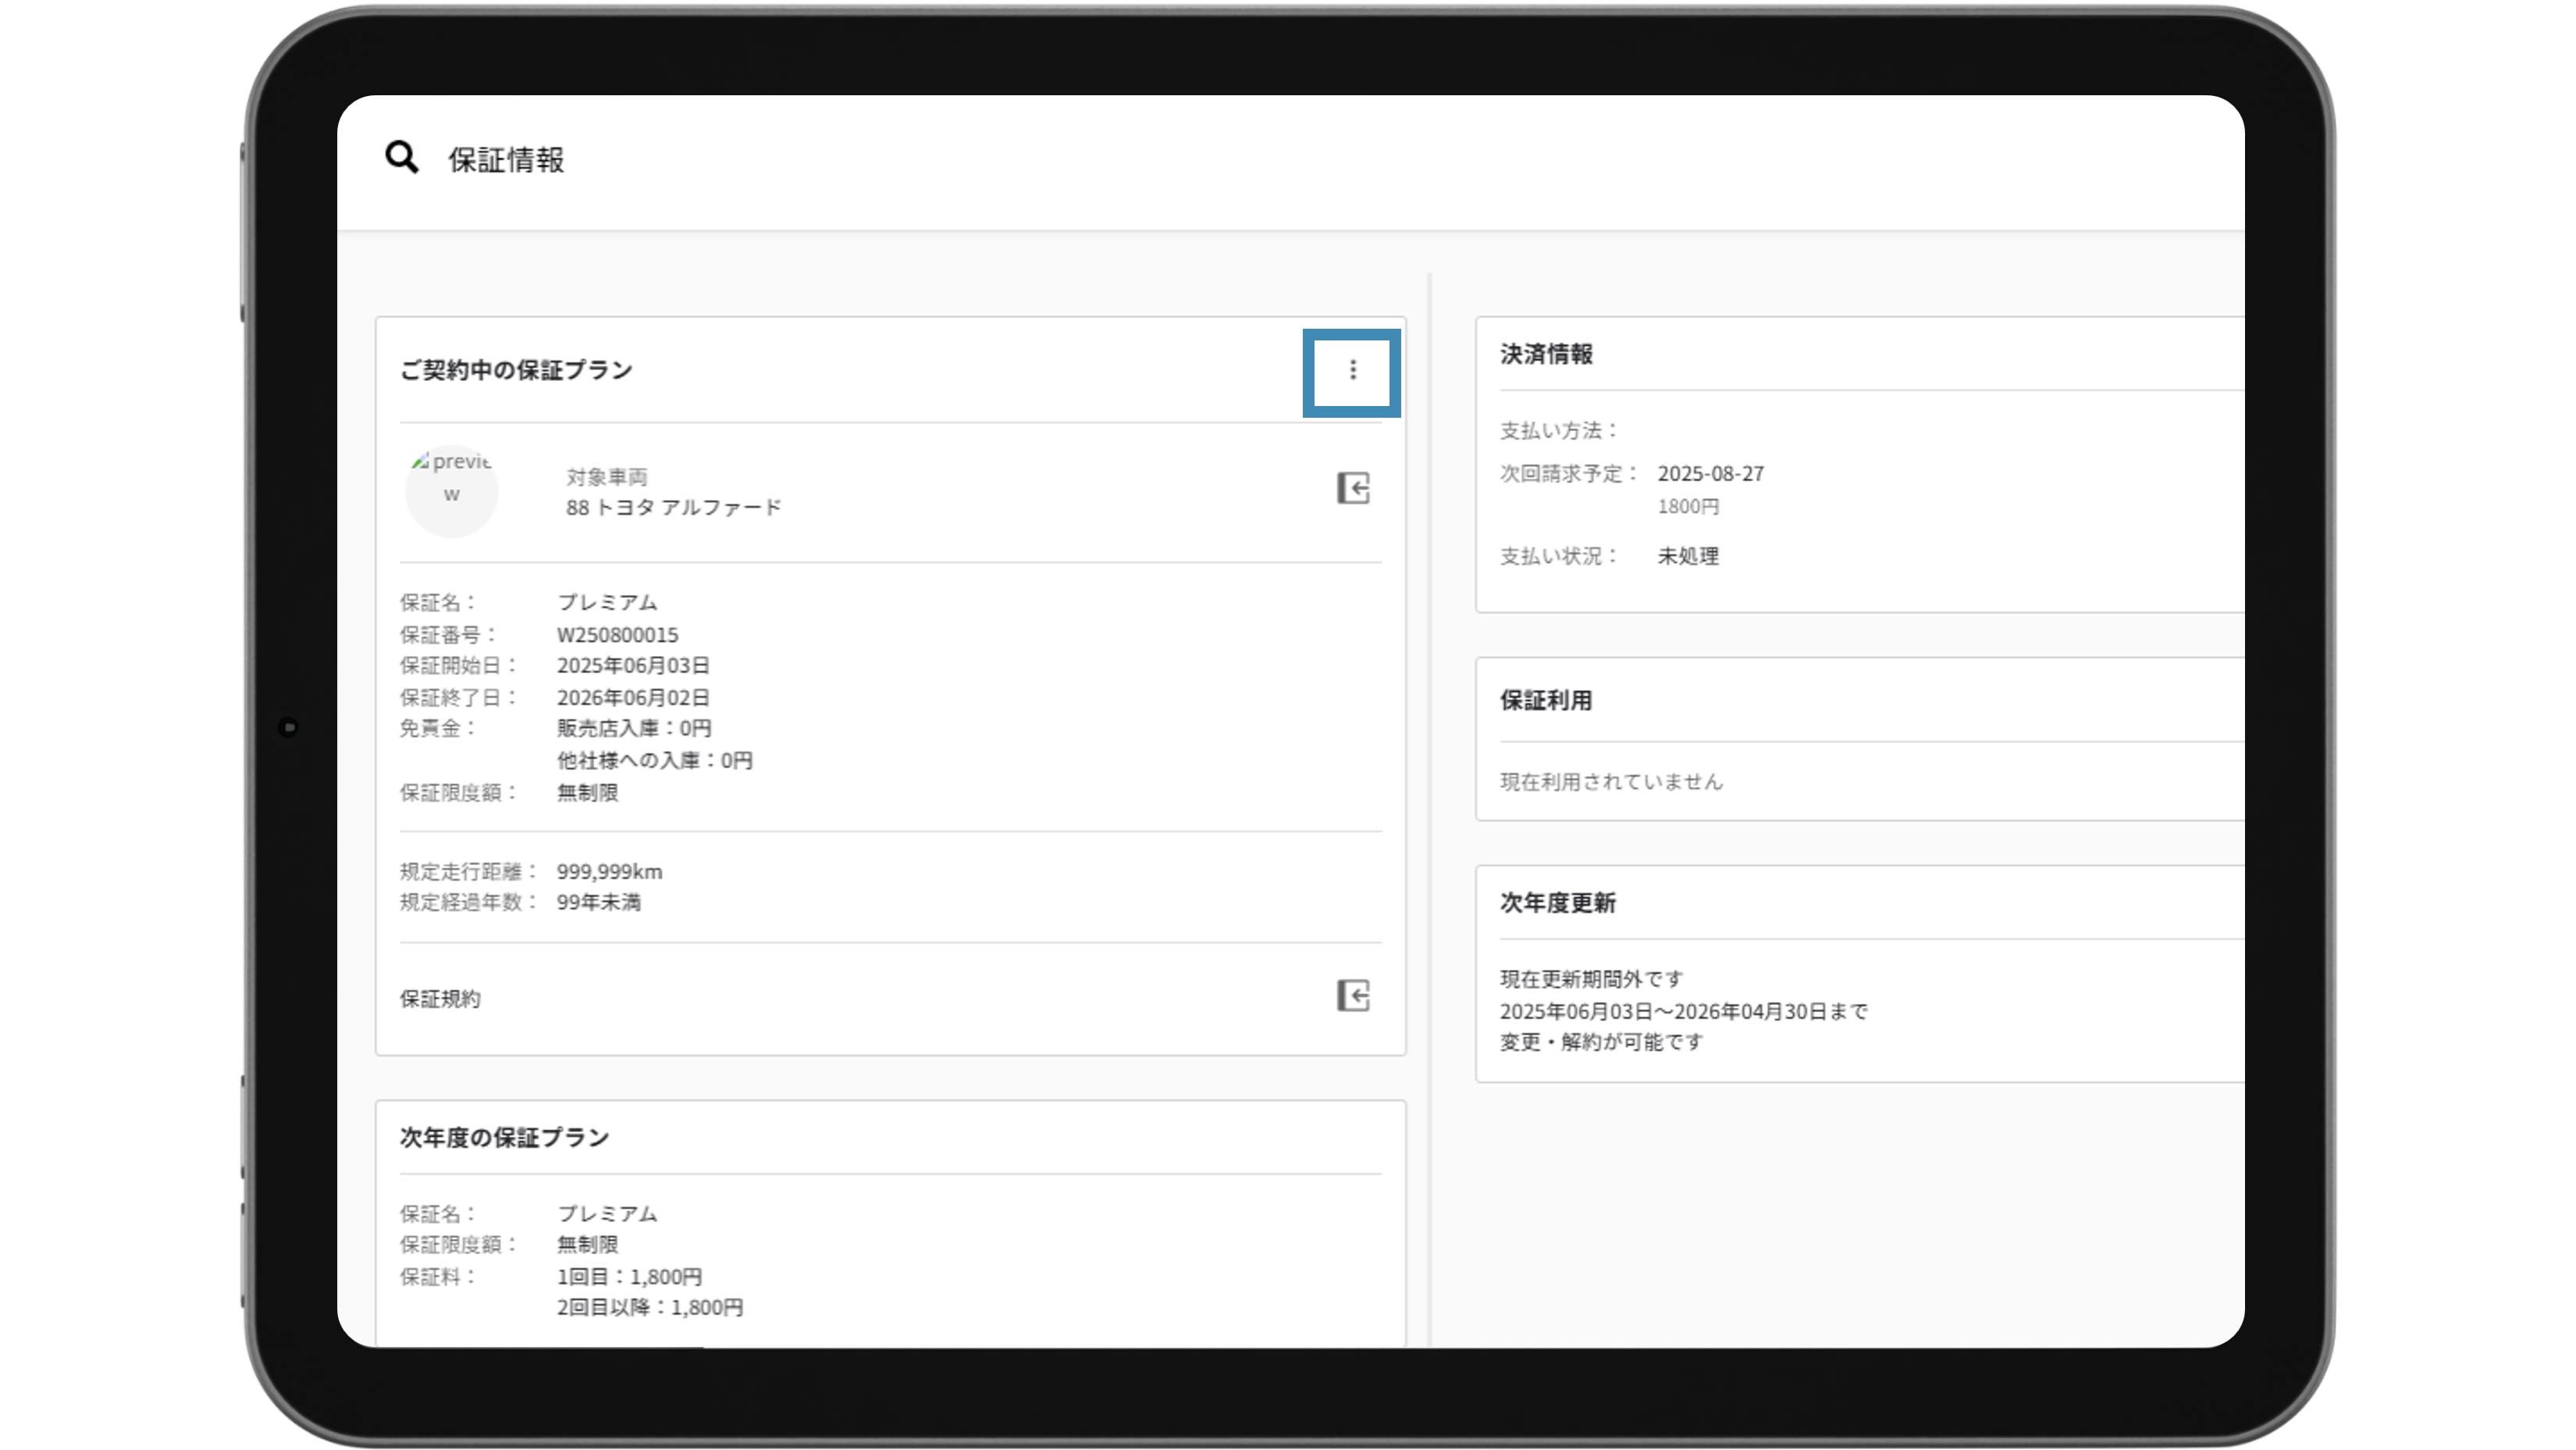Click the 保証規約 label text
This screenshot has width=2576, height=1450.
440,999
